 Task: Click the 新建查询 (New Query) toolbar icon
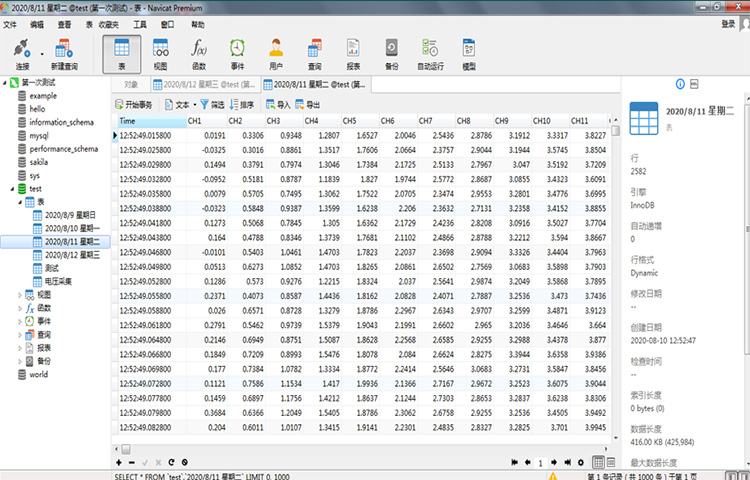click(x=64, y=51)
